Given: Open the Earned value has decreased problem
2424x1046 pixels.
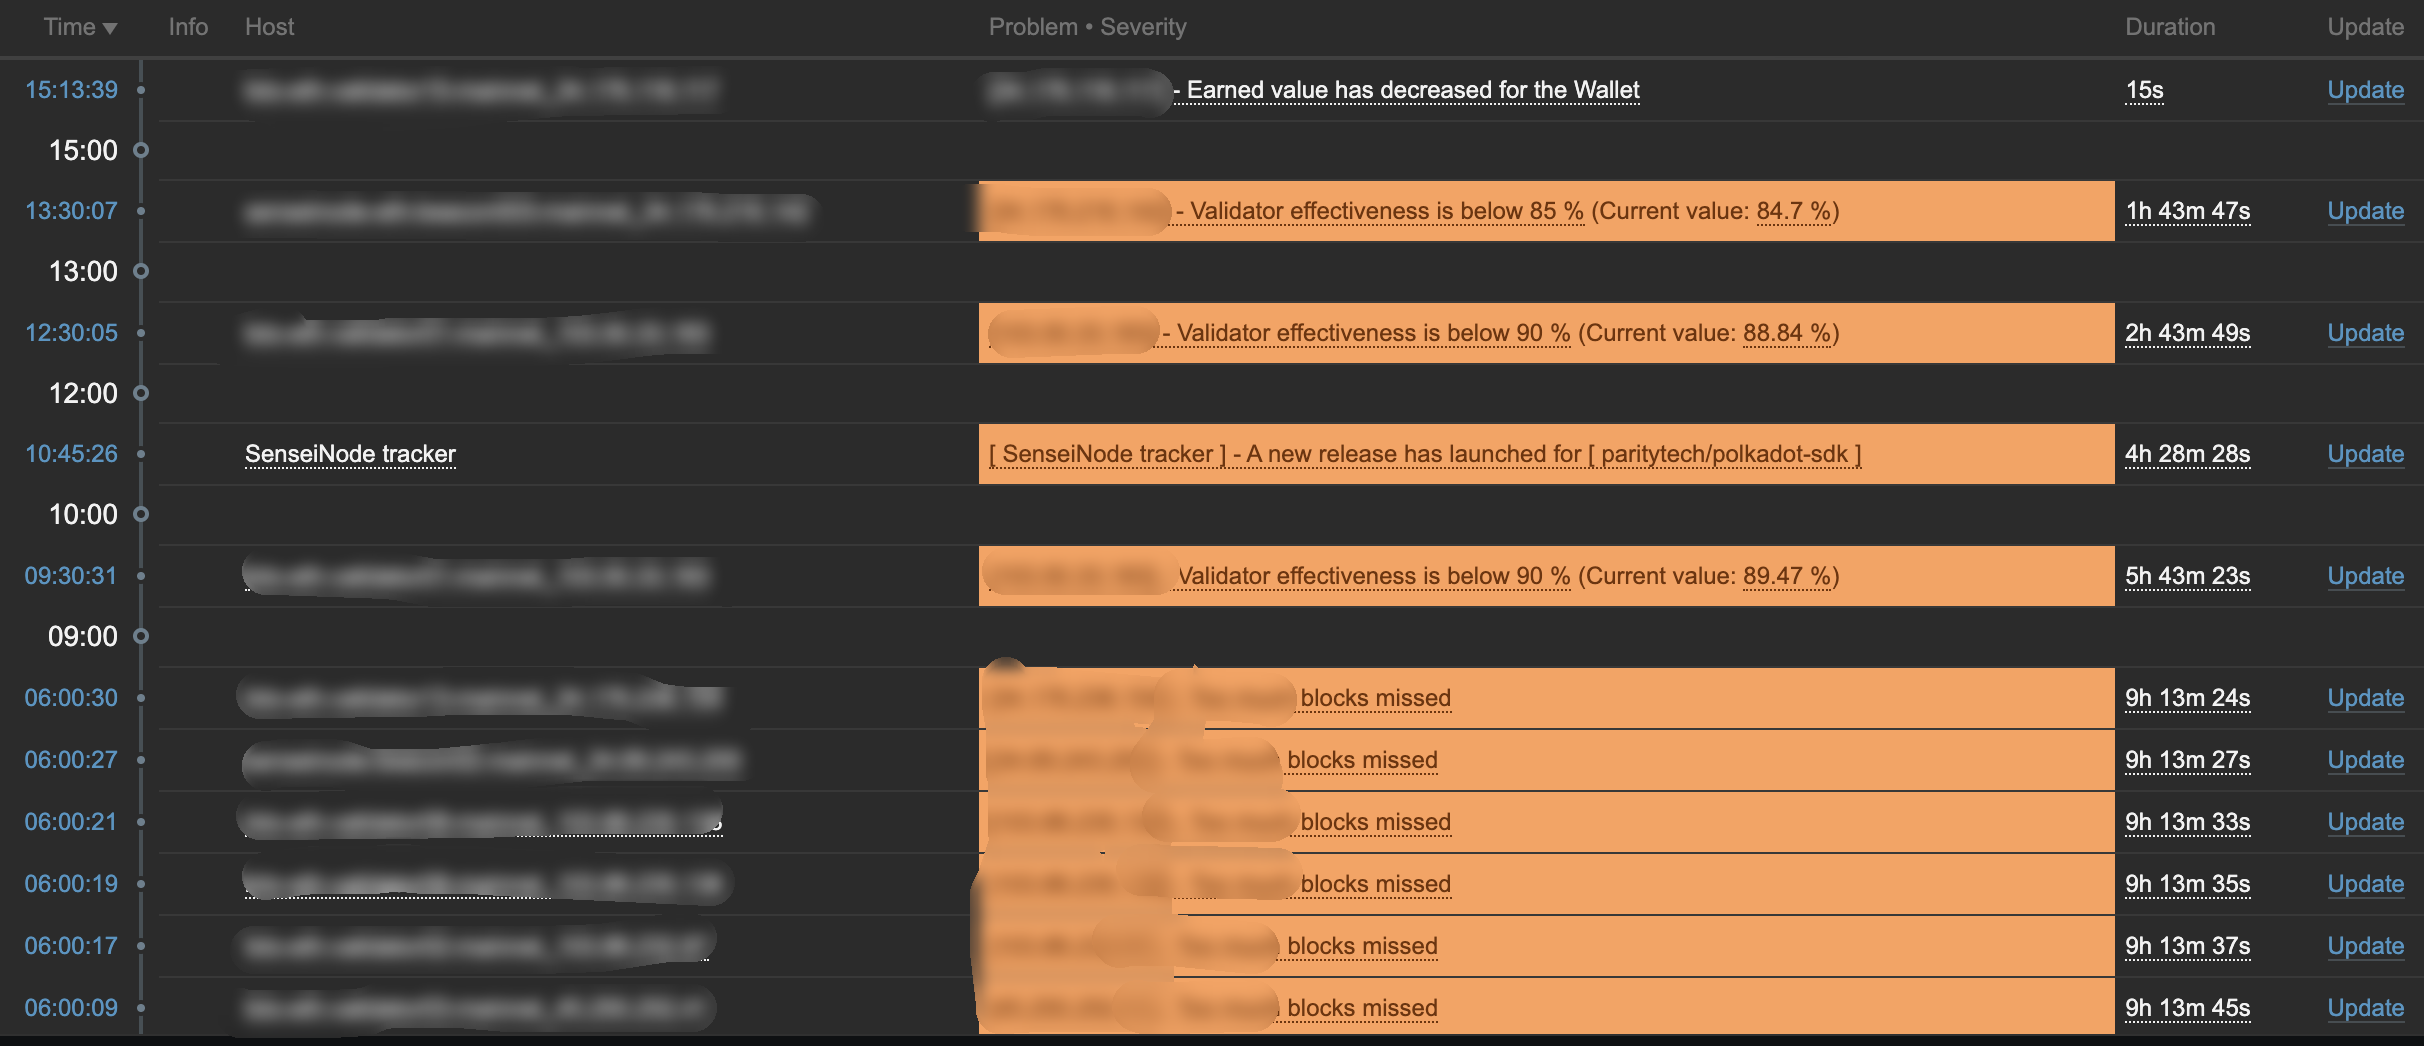Looking at the screenshot, I should tap(1412, 90).
